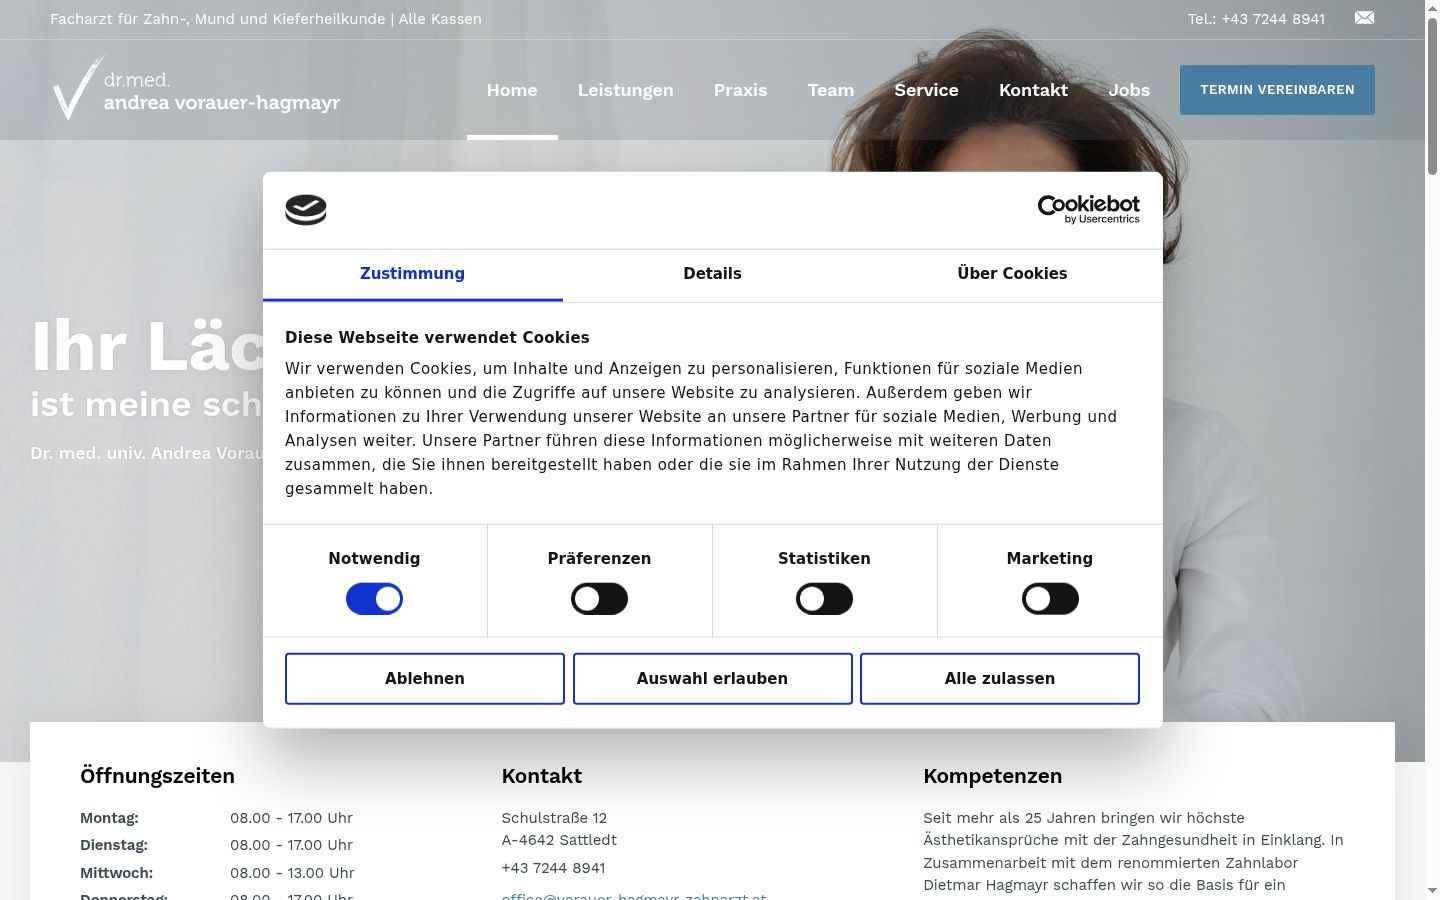Click the Cookiebot oval logo icon
This screenshot has height=900, width=1440.
pos(306,210)
